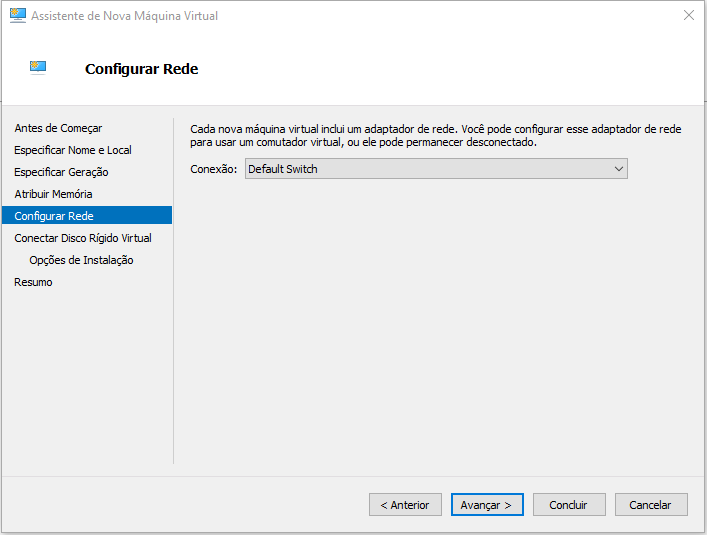The width and height of the screenshot is (707, 535).
Task: Click the wizard monitor icon beside Configurar Rede heading
Action: 38,68
